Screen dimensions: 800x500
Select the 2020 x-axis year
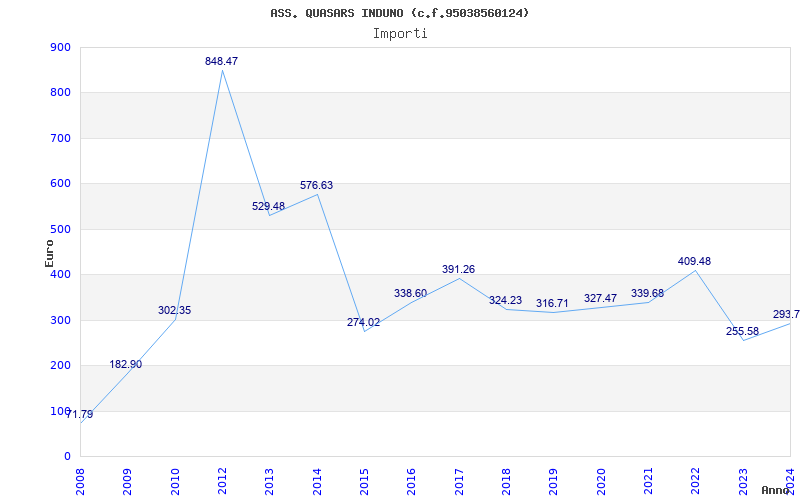[601, 481]
